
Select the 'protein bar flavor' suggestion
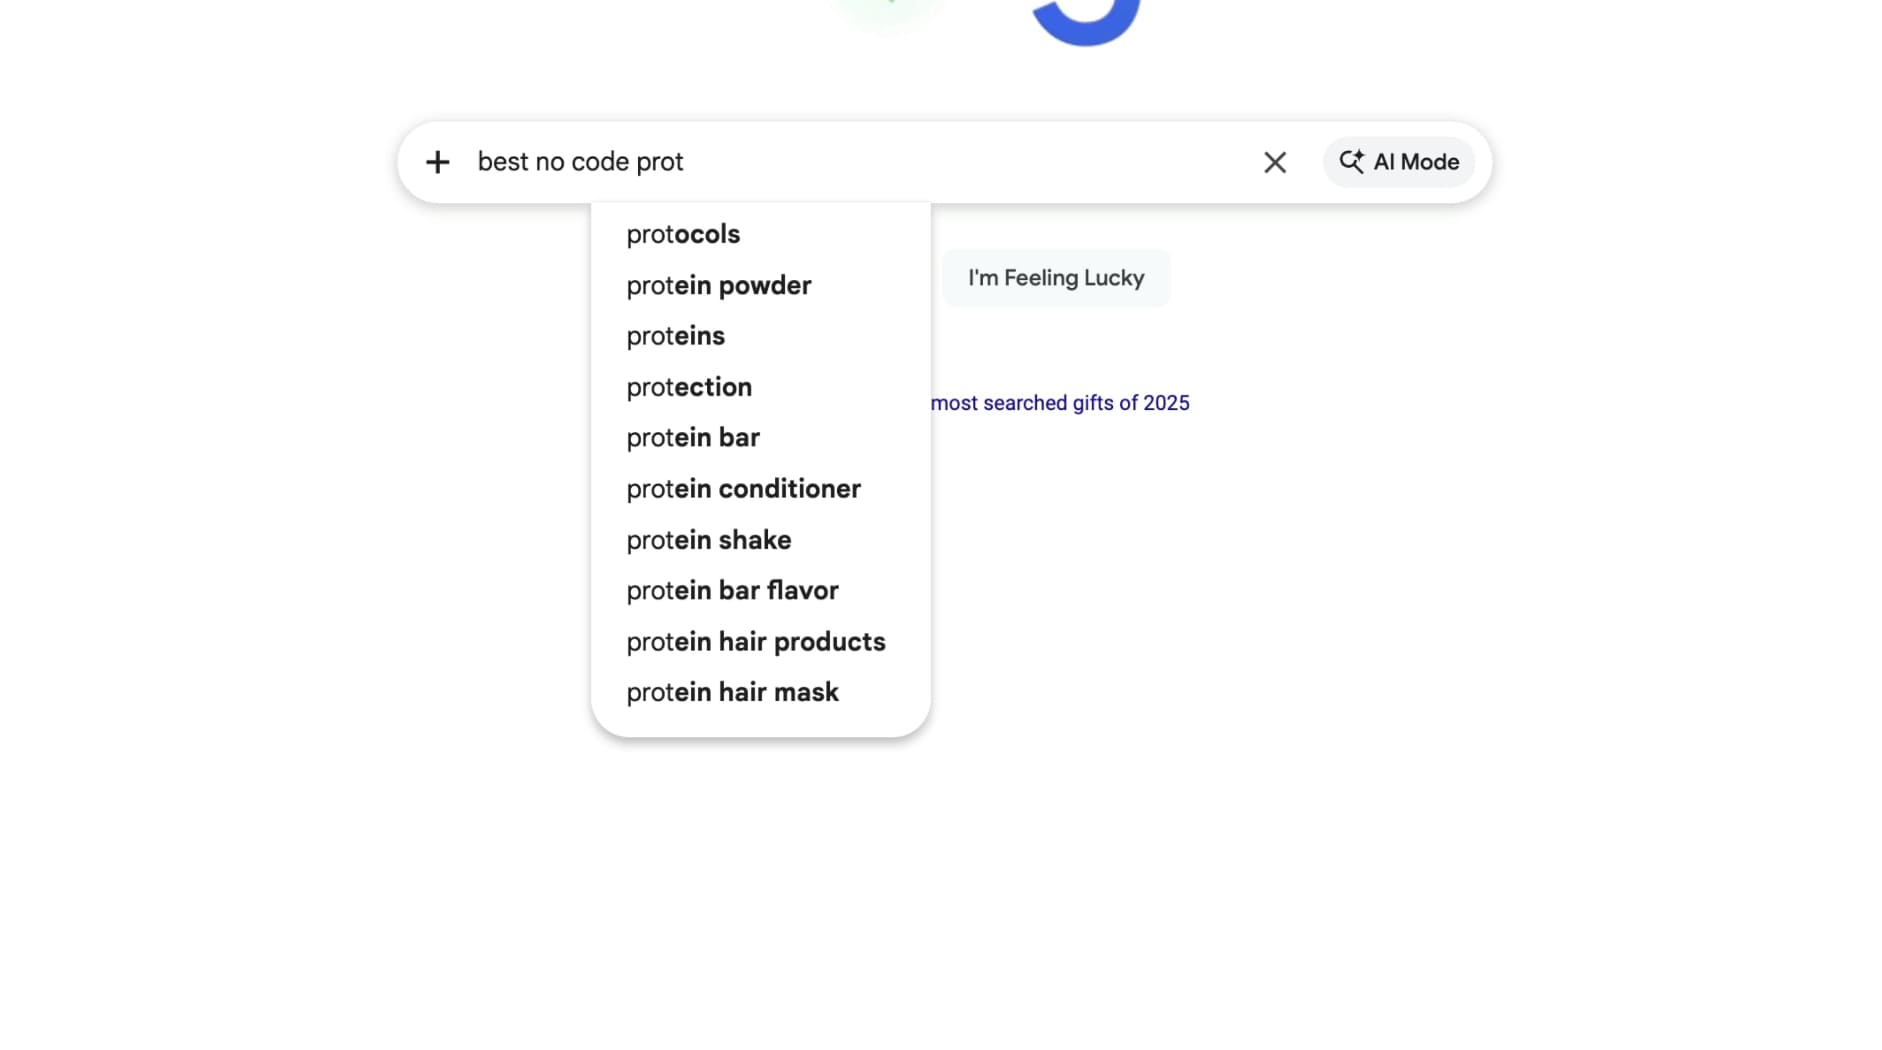click(732, 590)
